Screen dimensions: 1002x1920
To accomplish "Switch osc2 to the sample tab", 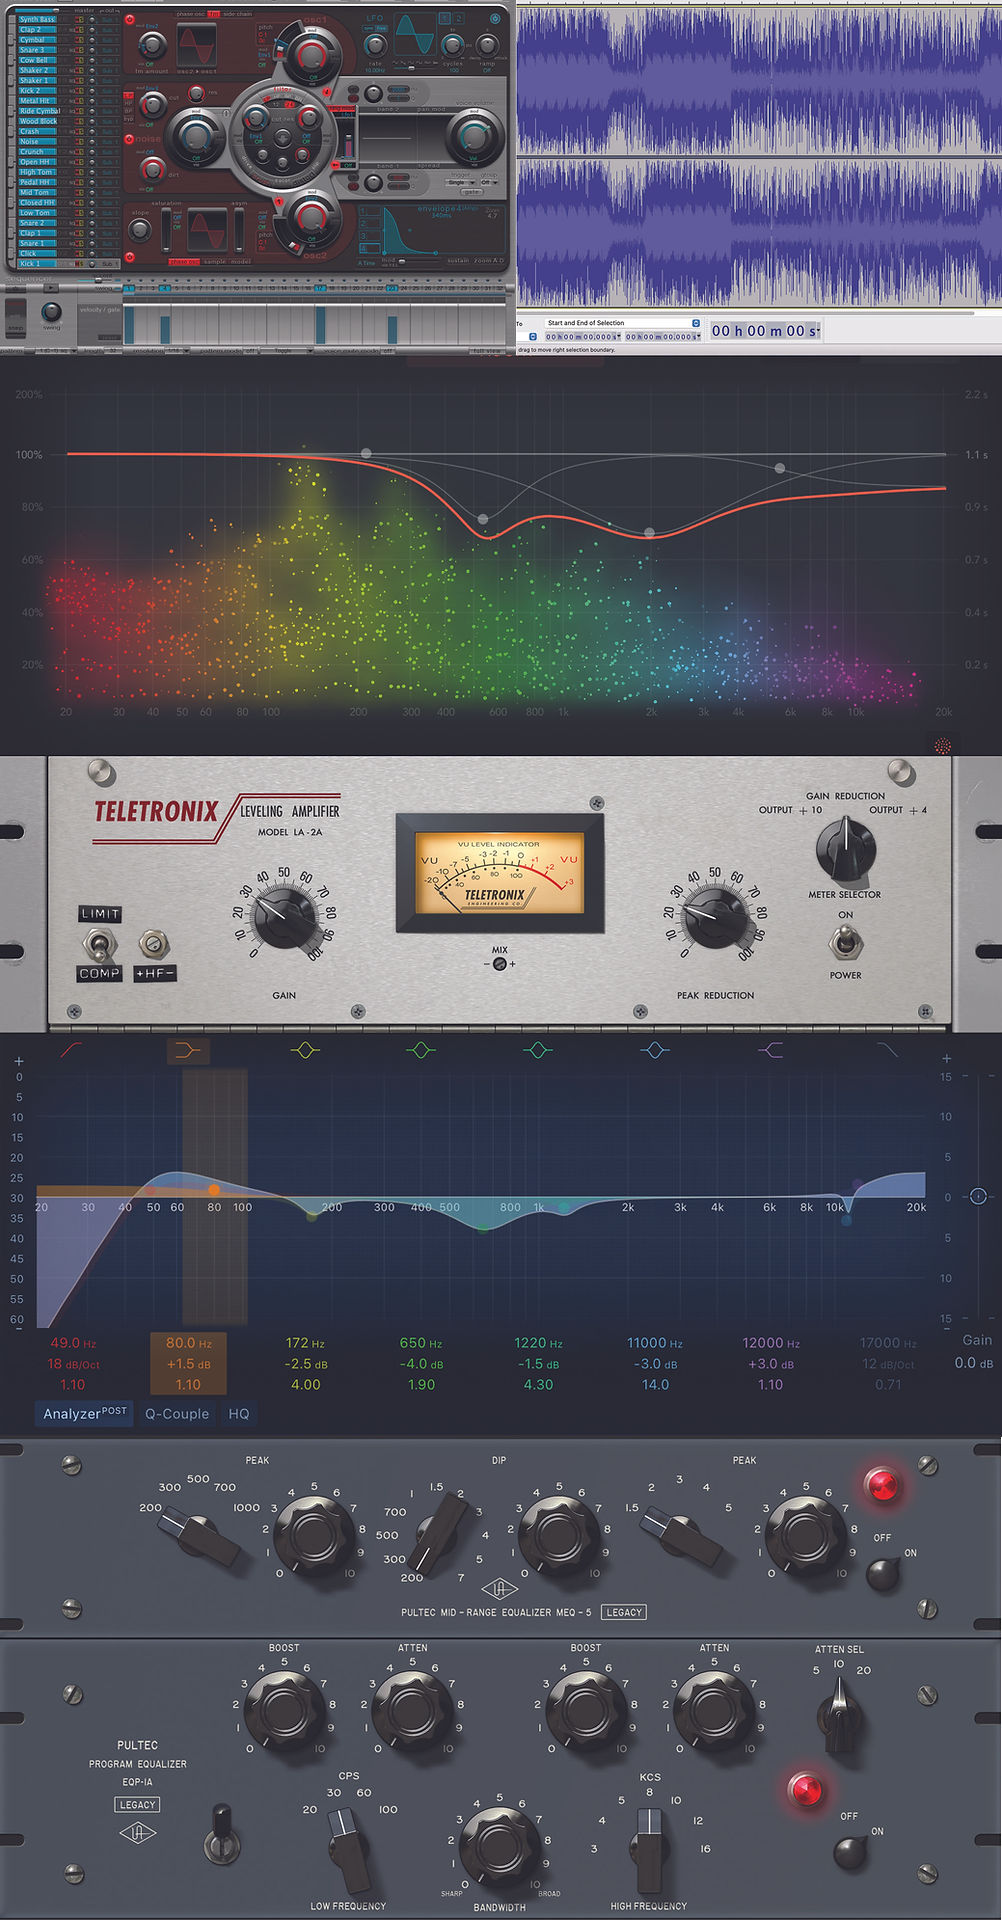I will [x=214, y=261].
